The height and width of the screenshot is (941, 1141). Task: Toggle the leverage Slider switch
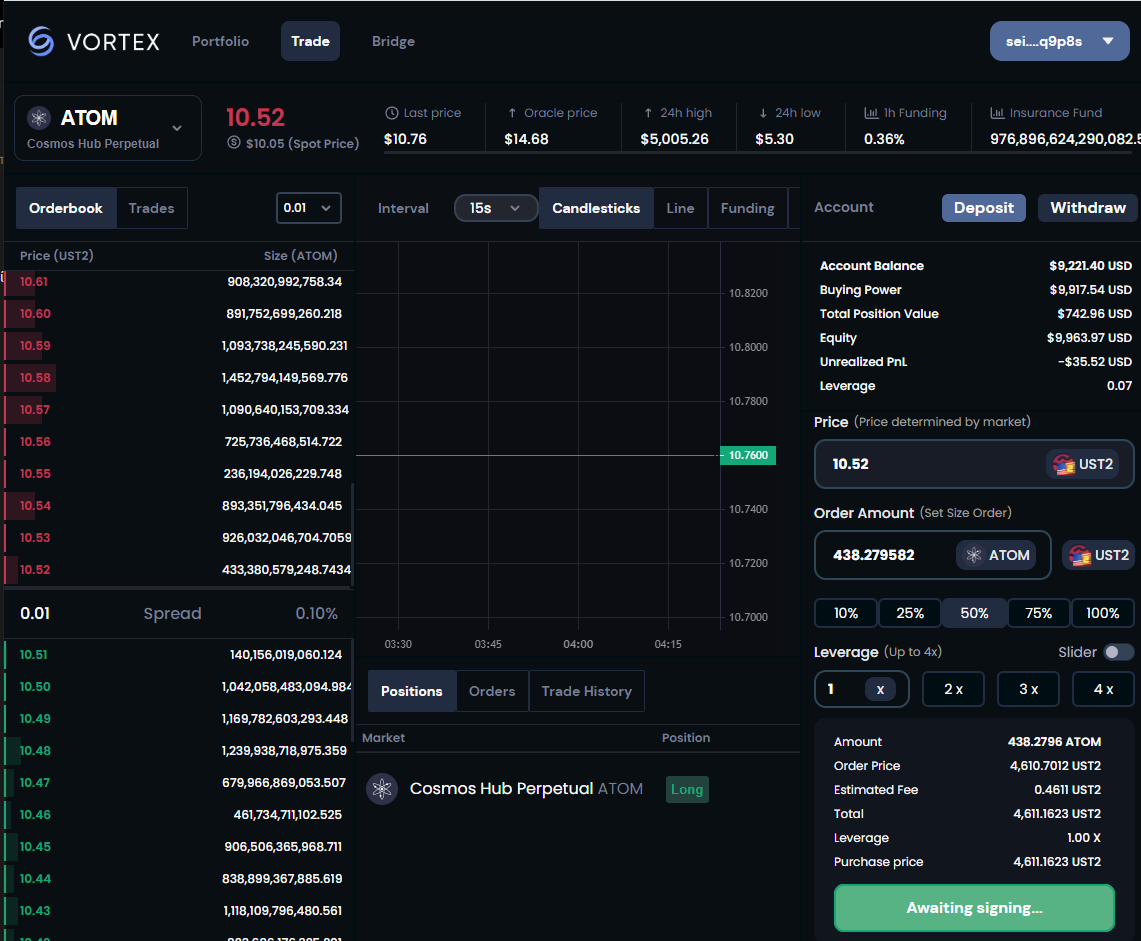[x=1118, y=652]
